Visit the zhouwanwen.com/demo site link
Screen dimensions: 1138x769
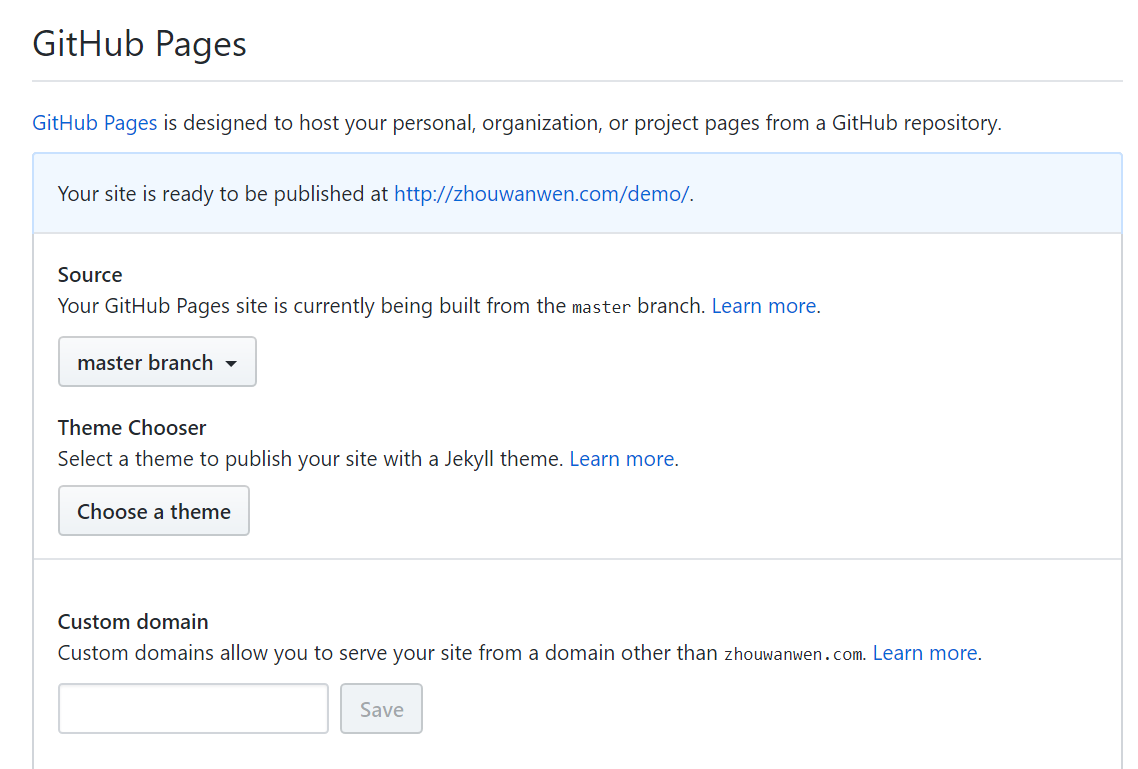coord(541,194)
